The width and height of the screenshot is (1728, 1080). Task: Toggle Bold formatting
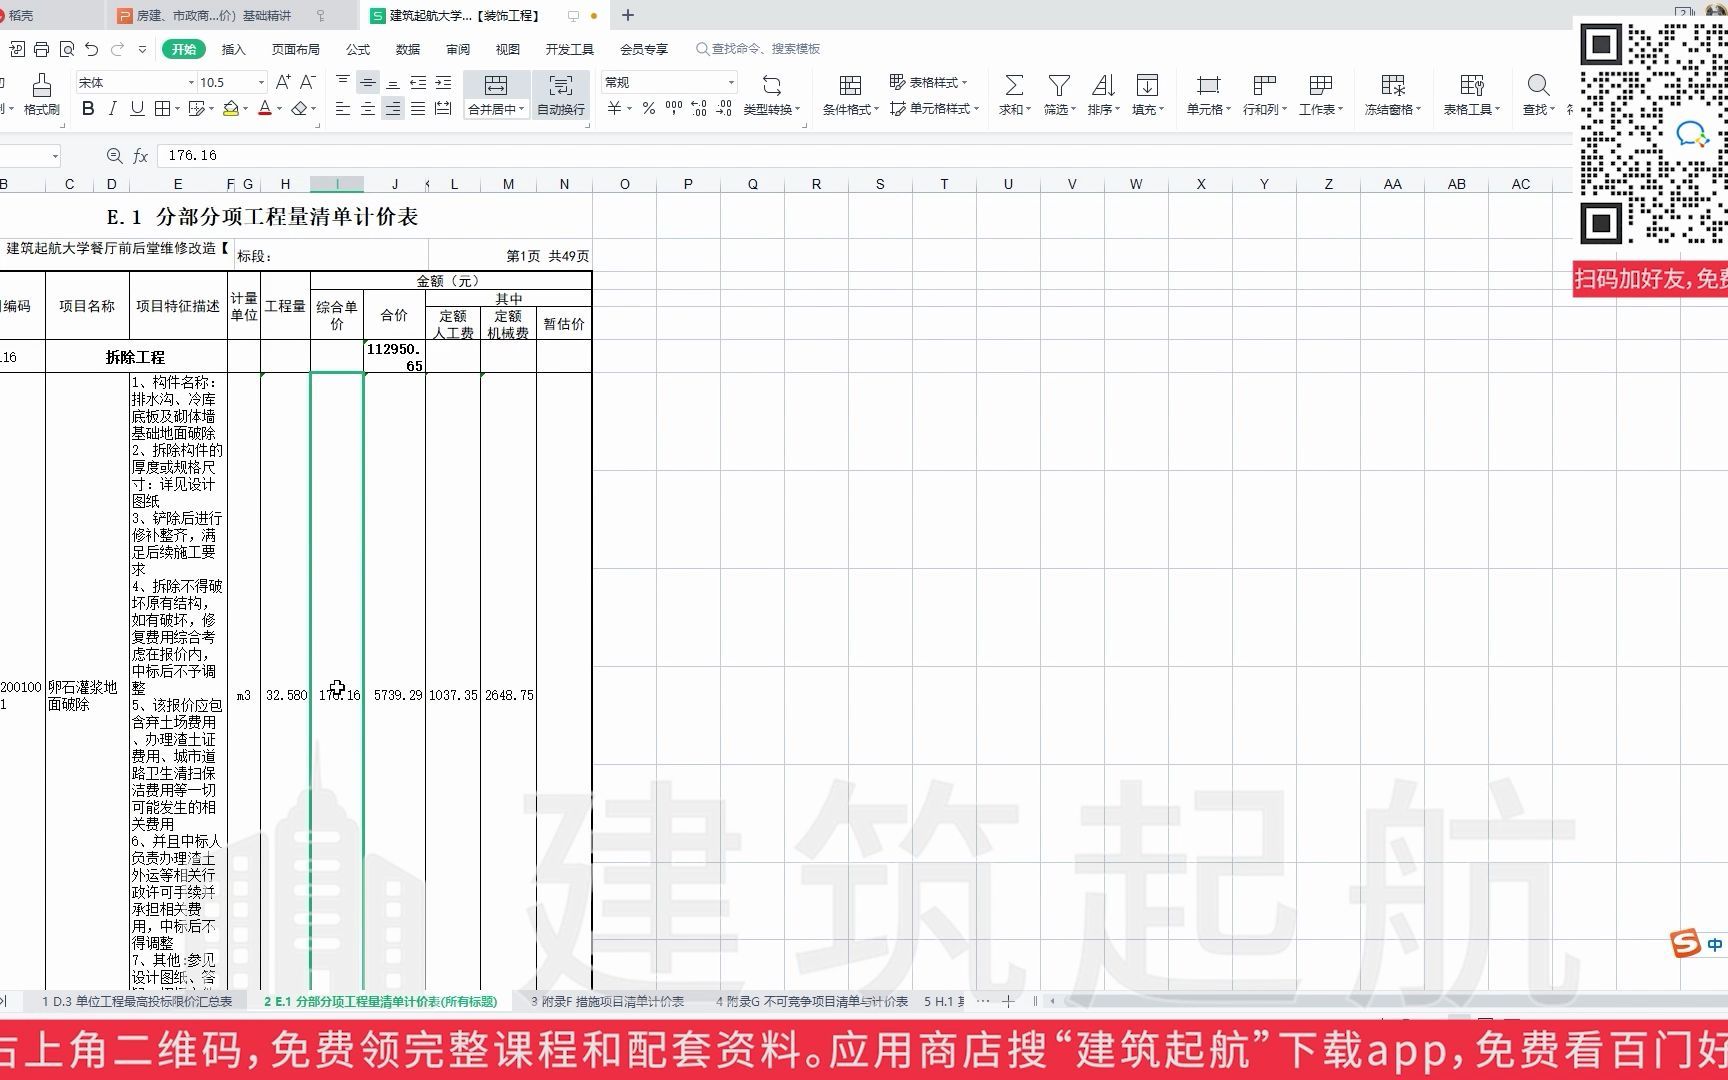88,109
